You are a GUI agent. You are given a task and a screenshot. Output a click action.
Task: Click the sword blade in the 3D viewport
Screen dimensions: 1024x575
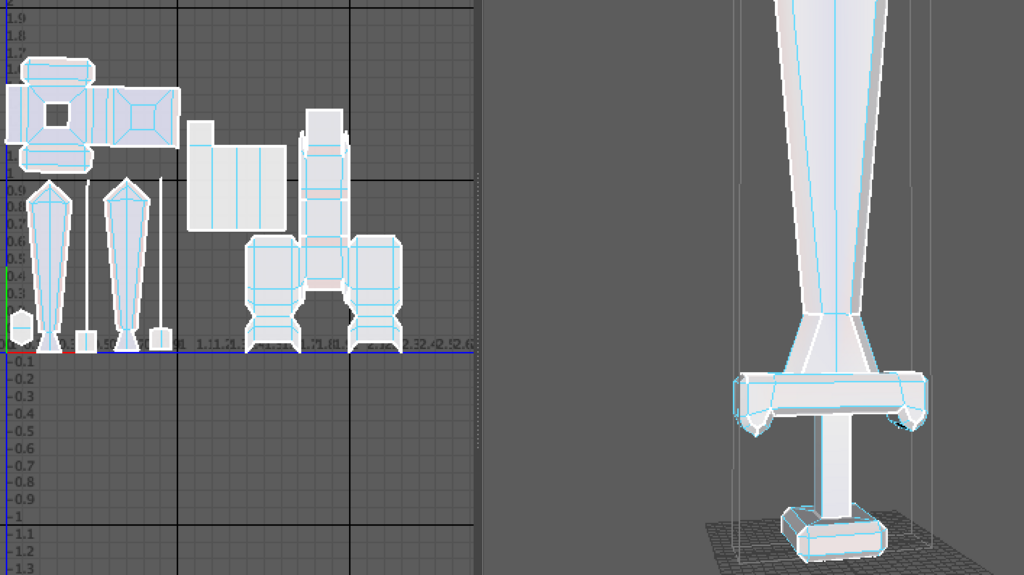[833, 157]
